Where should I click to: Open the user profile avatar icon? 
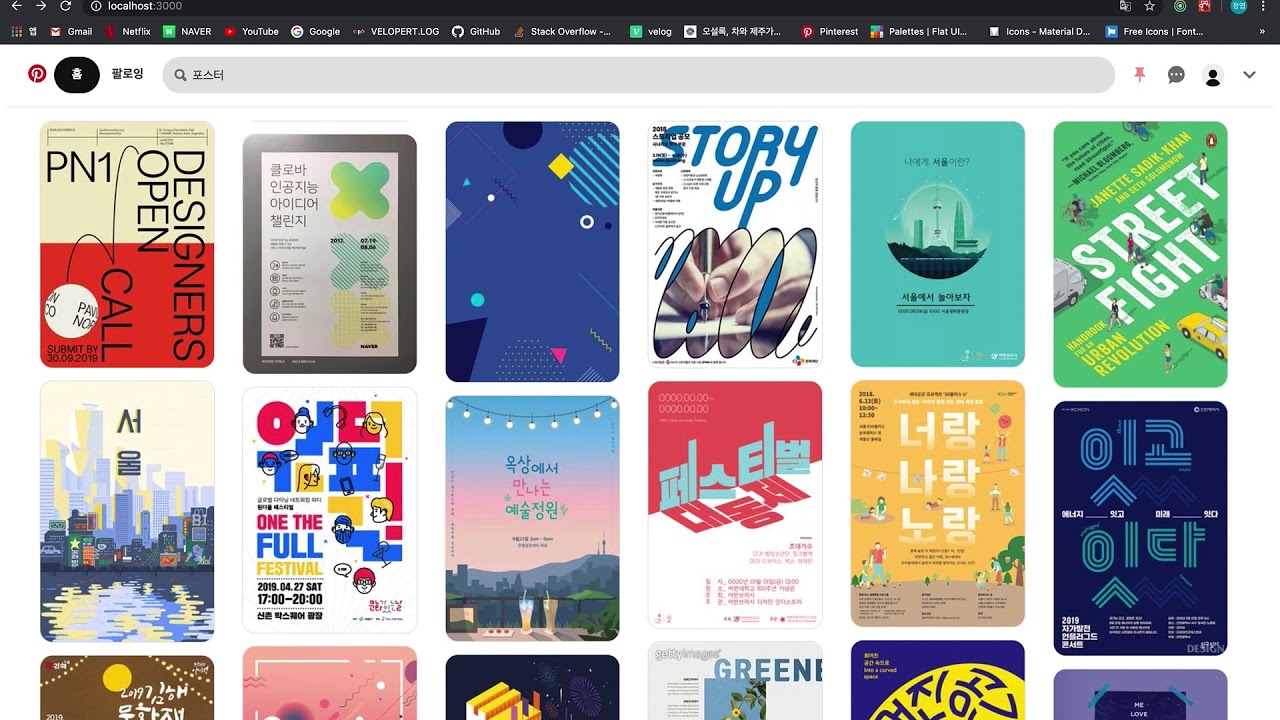(x=1213, y=76)
